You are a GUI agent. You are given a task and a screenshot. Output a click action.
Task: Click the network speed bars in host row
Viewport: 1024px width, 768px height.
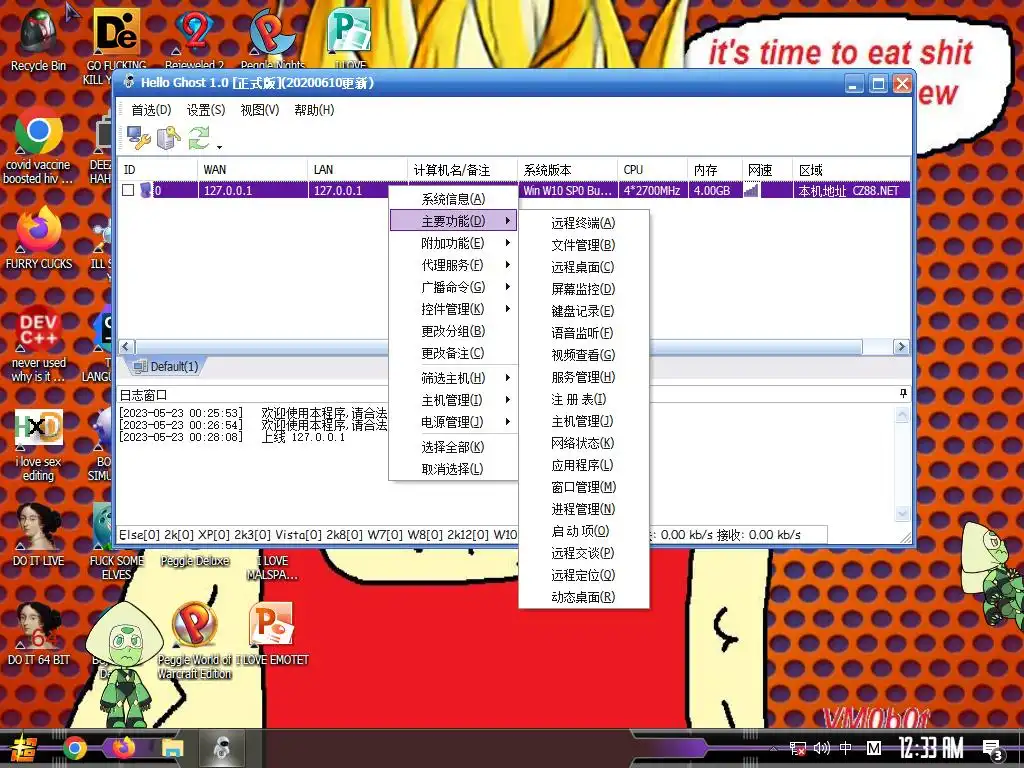tap(751, 190)
